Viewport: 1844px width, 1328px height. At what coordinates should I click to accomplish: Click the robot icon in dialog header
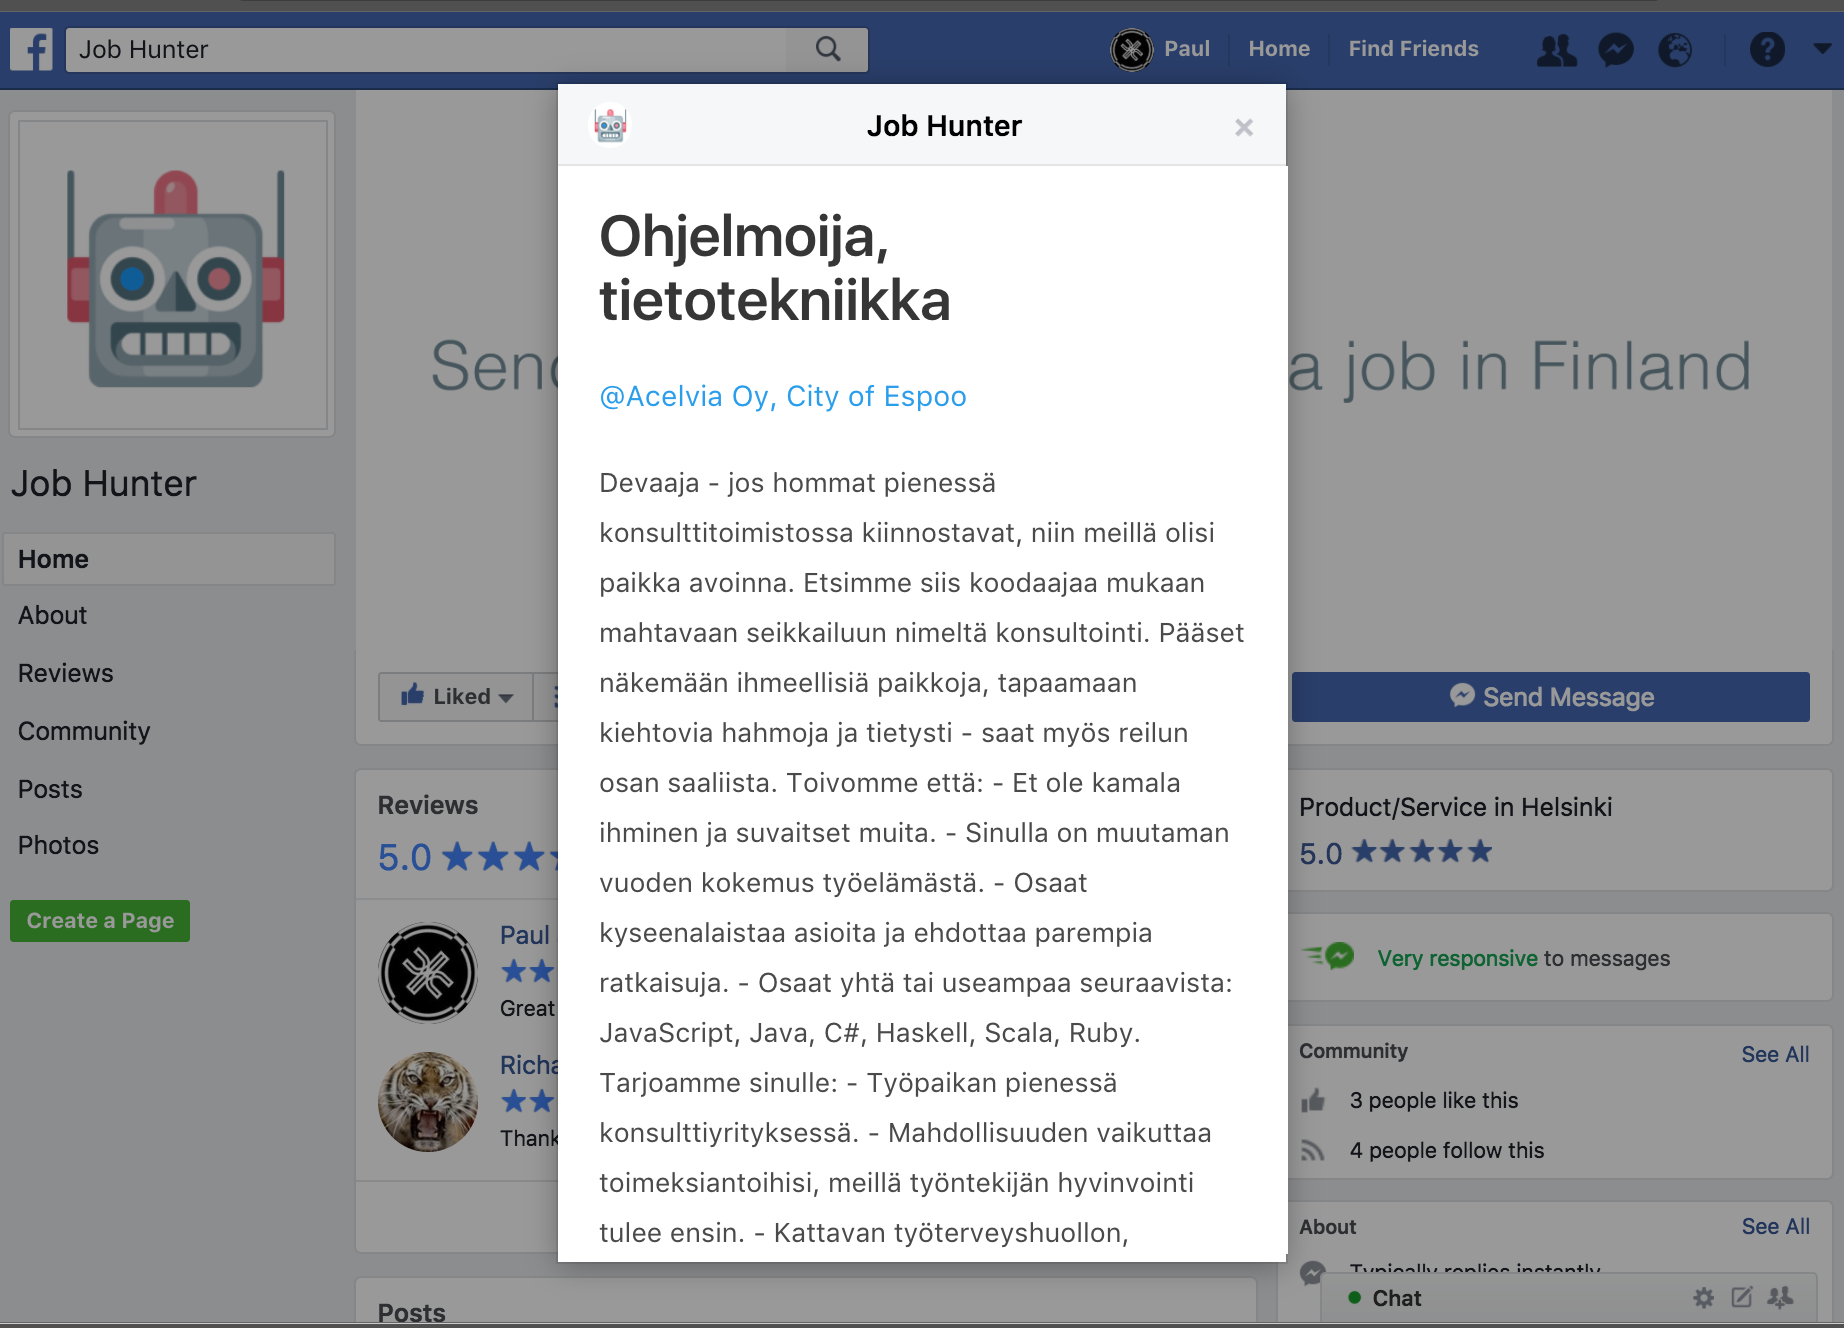(x=610, y=126)
